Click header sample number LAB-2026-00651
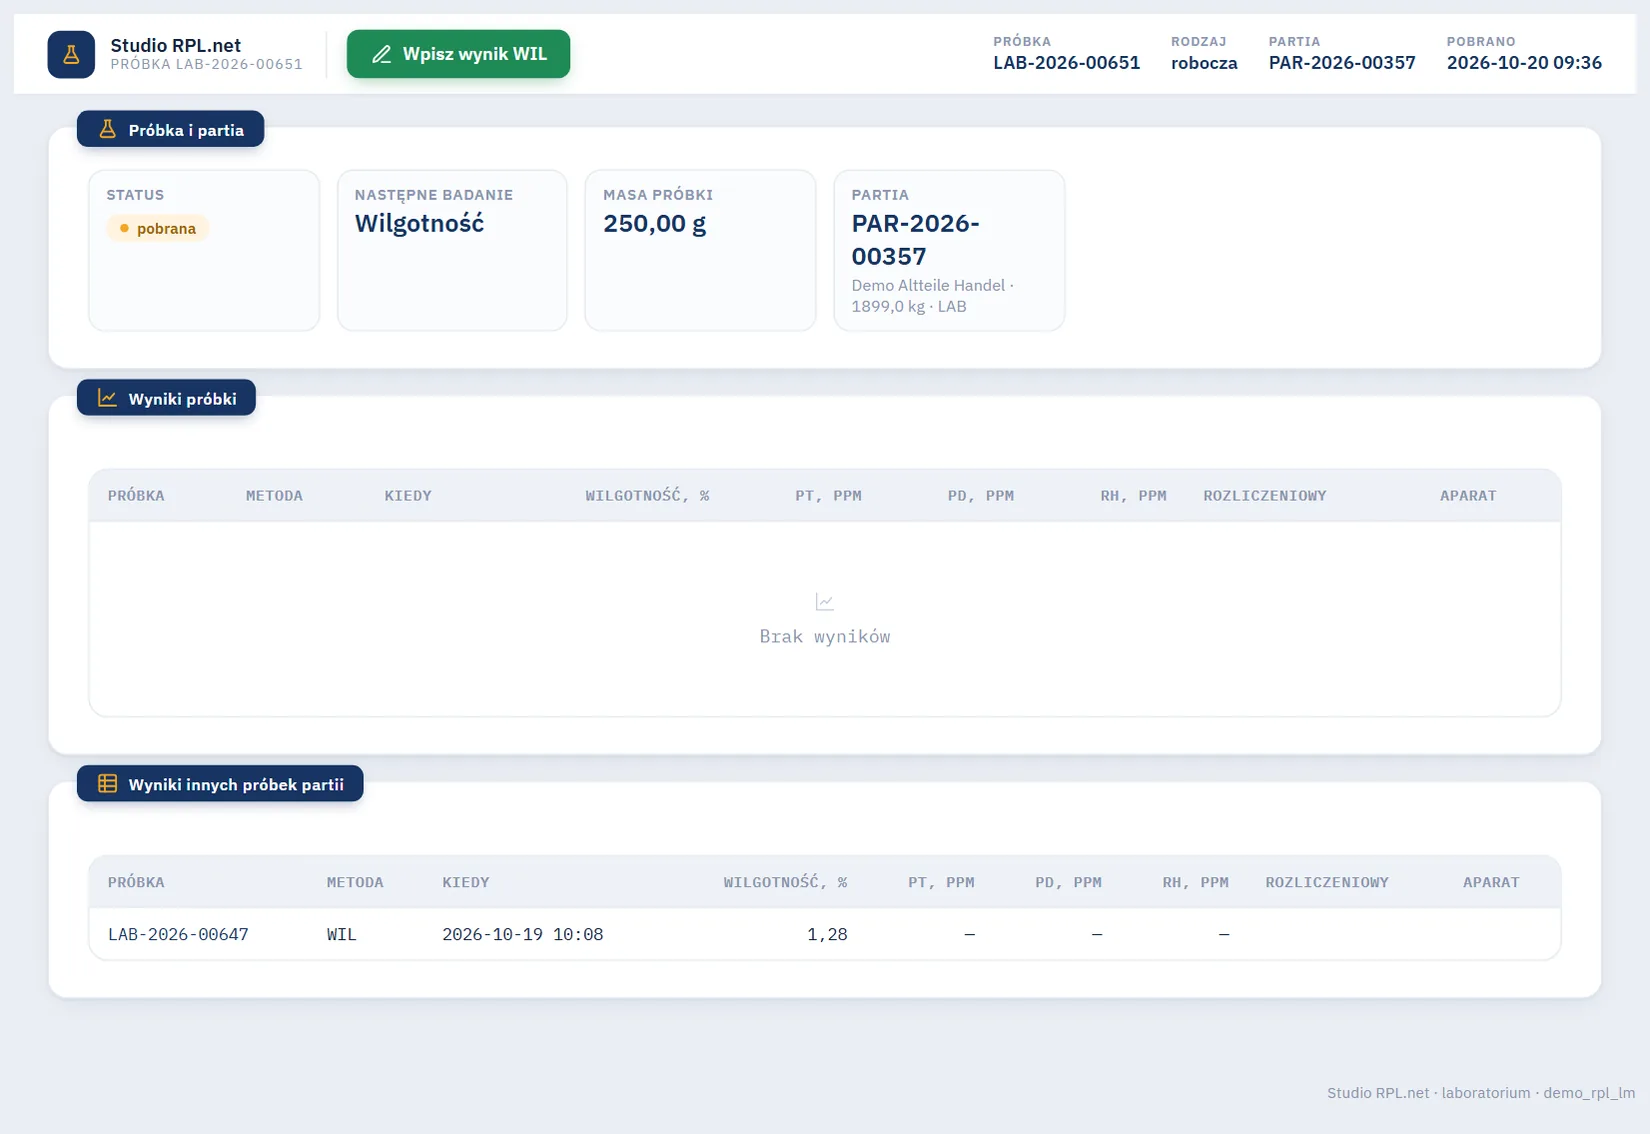1650x1134 pixels. pyautogui.click(x=1066, y=62)
